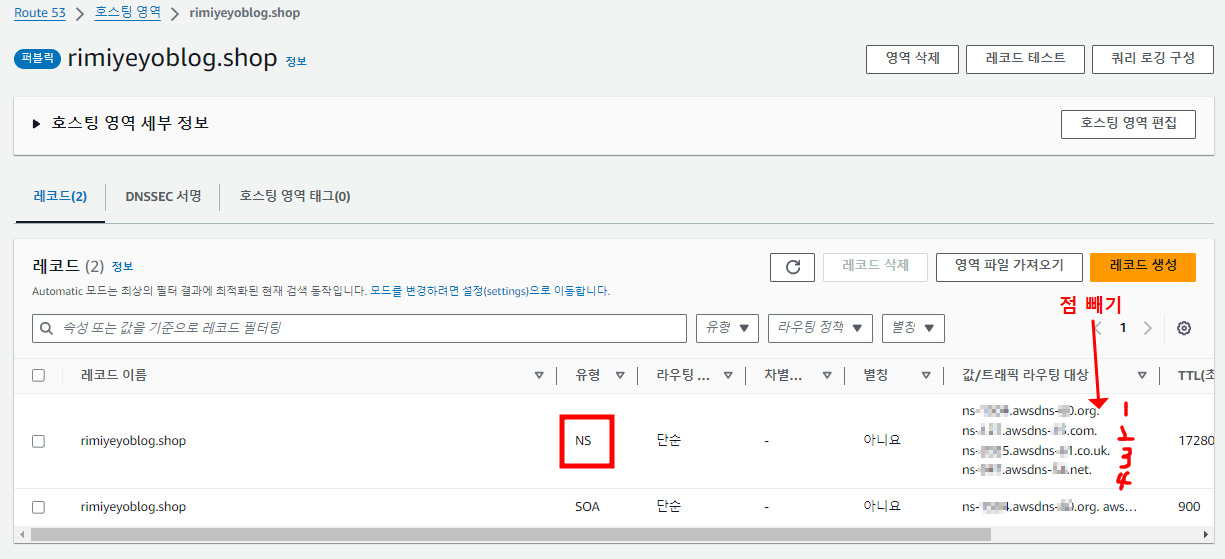Switch to Records(2) tab
This screenshot has width=1225, height=559.
coord(60,196)
